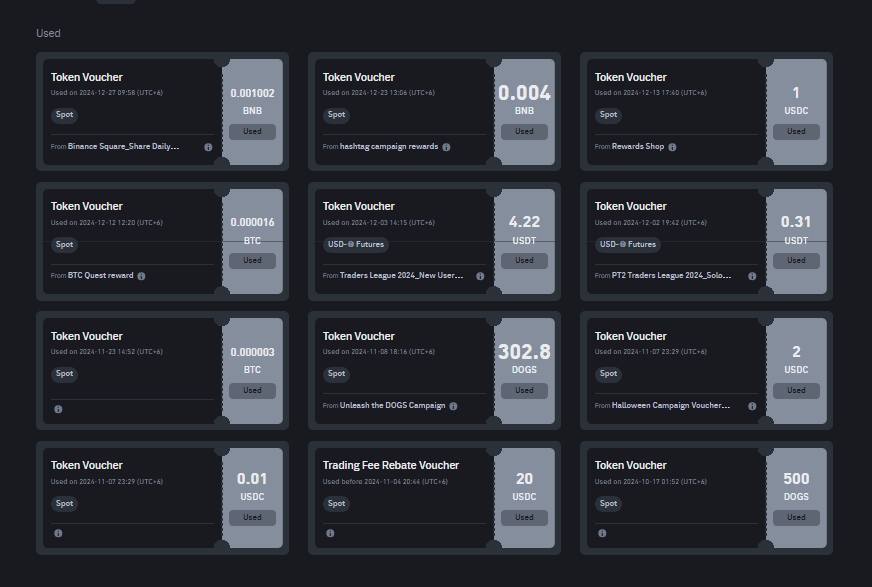Click Spot tag on Binance Square voucher
This screenshot has width=872, height=587.
pyautogui.click(x=65, y=115)
